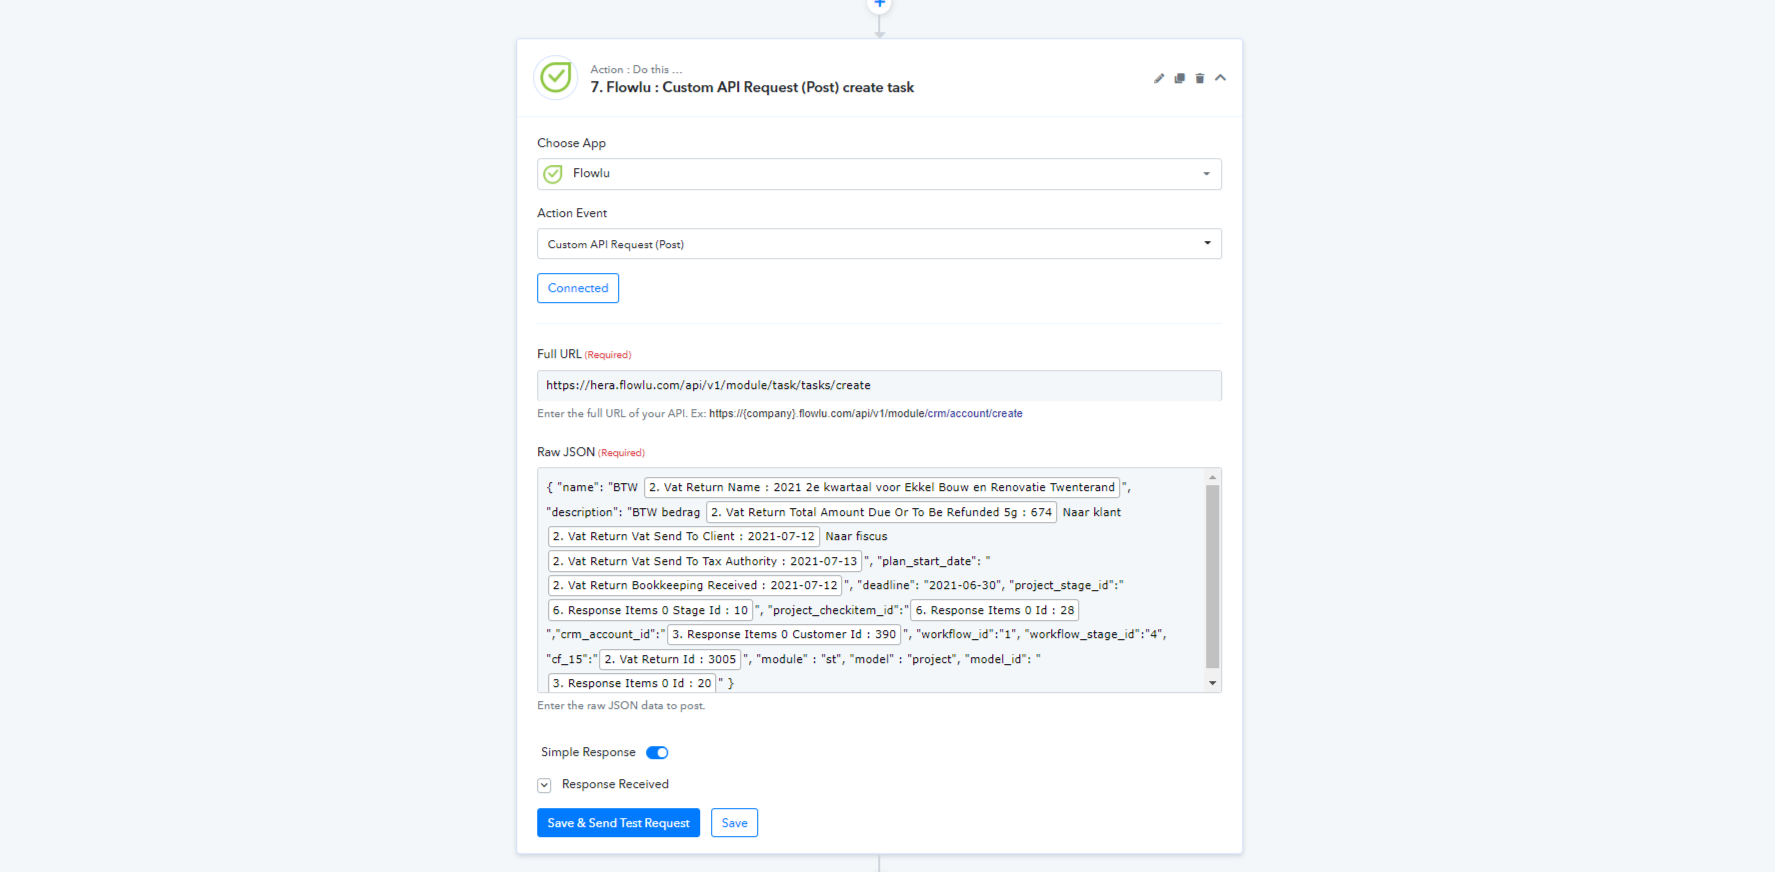
Task: Delete the step using the trash icon
Action: coord(1200,78)
